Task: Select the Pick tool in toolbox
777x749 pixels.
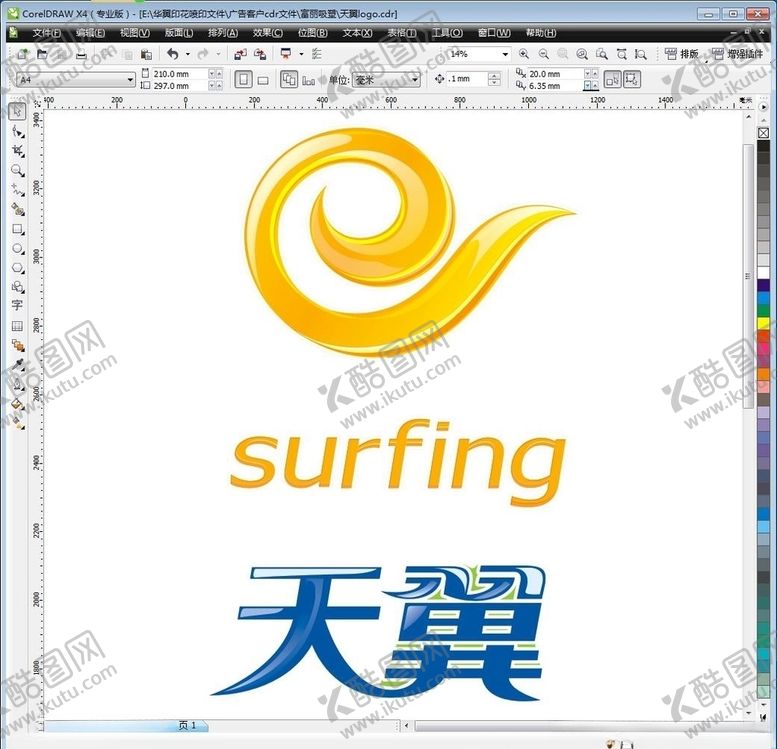Action: [x=17, y=111]
